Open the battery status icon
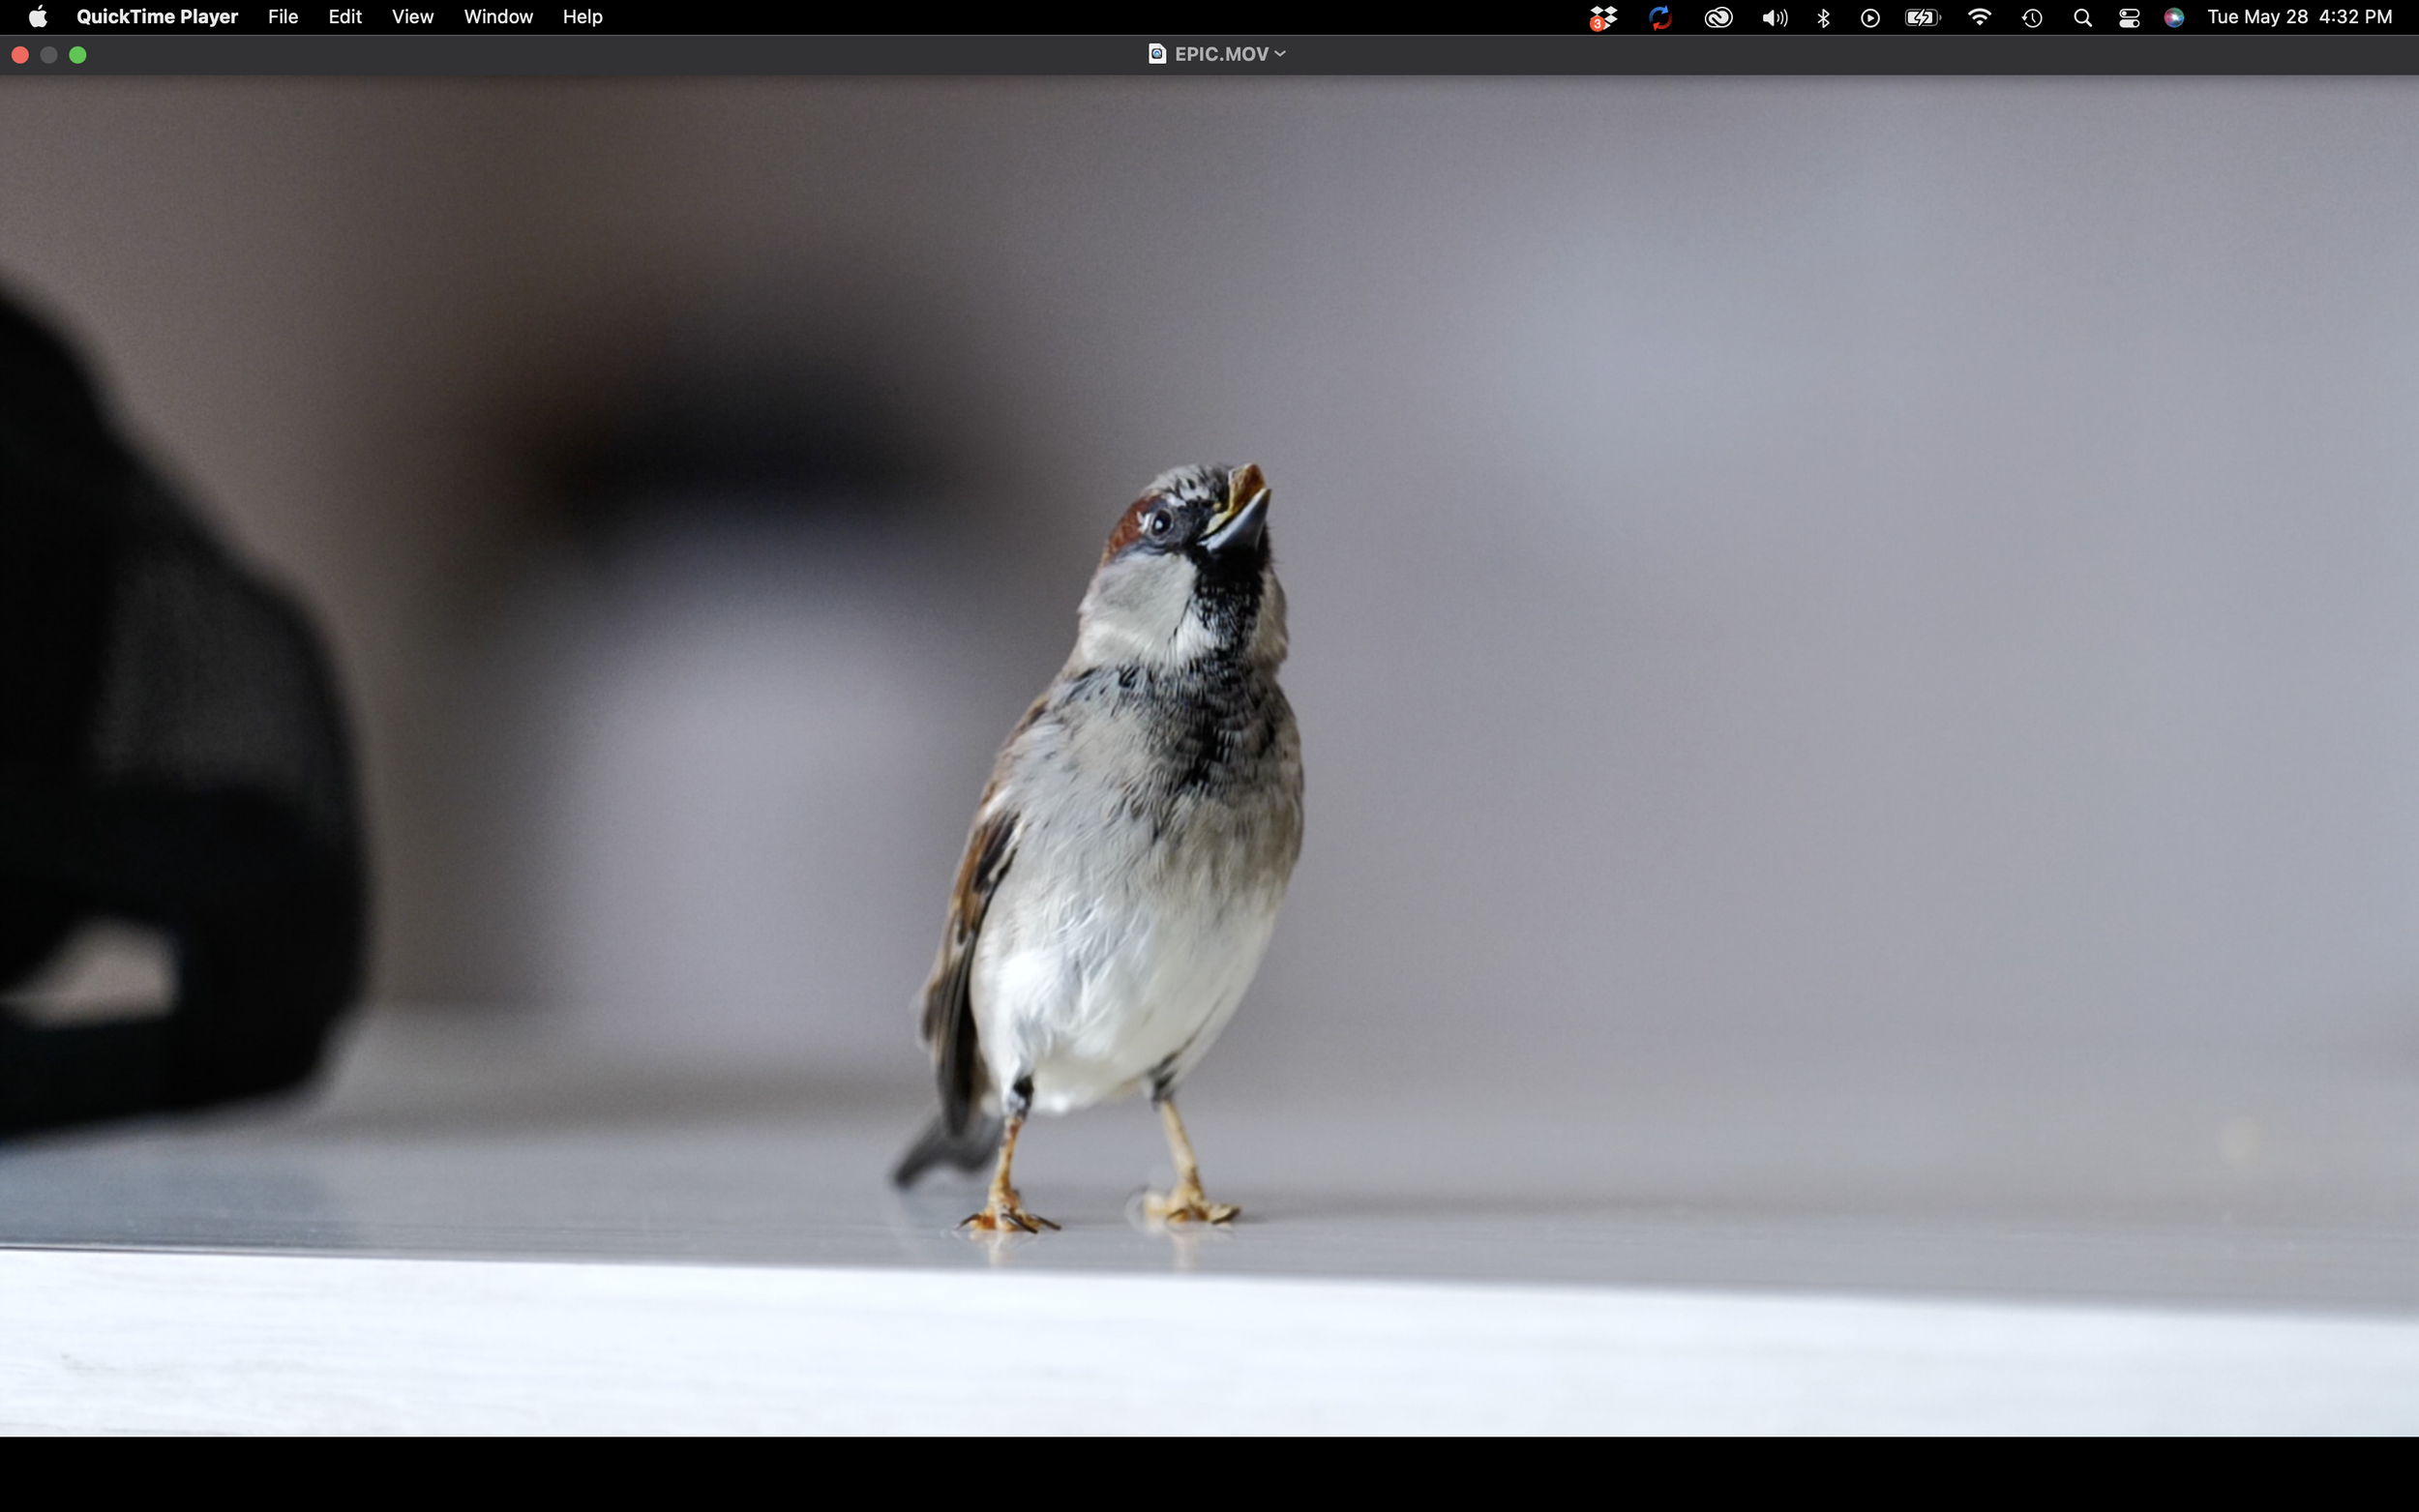 1921,17
